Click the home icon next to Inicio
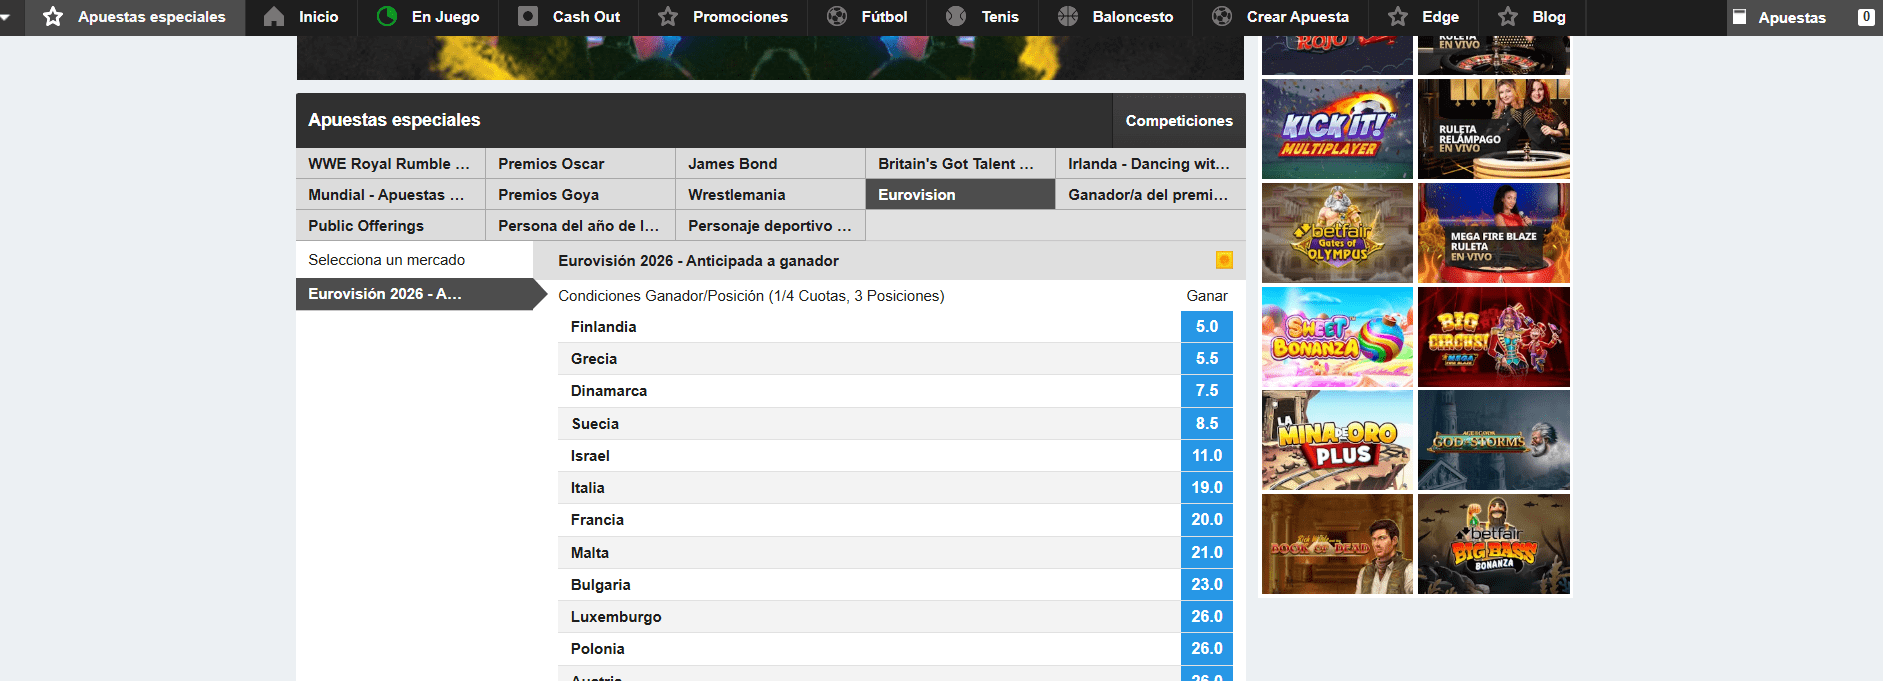Viewport: 1883px width, 681px height. click(x=274, y=16)
